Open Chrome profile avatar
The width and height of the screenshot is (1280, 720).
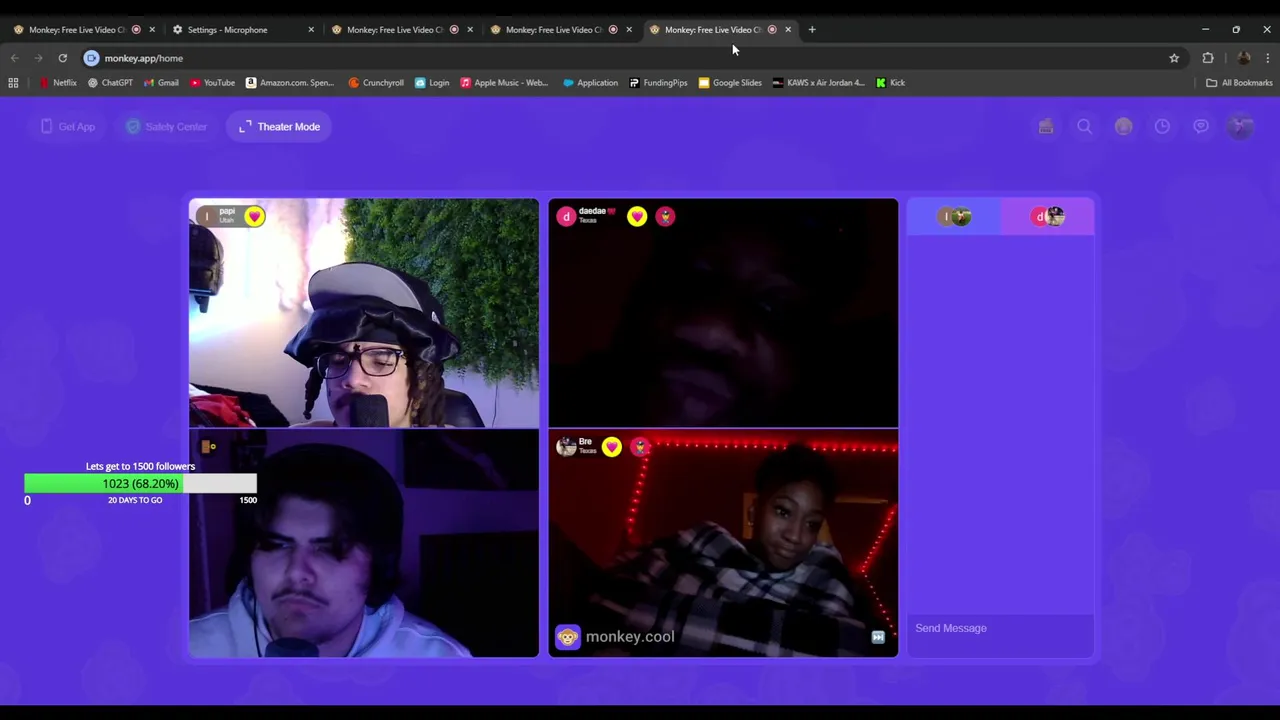click(1244, 58)
